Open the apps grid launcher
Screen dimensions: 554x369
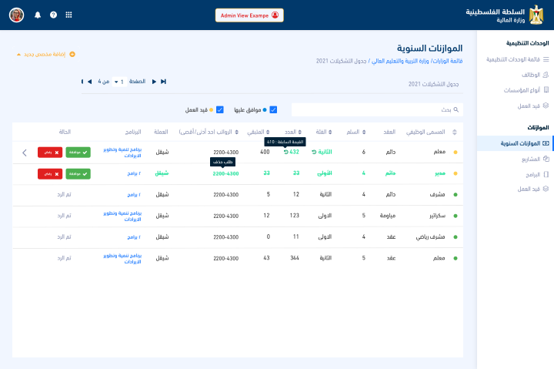pos(69,15)
